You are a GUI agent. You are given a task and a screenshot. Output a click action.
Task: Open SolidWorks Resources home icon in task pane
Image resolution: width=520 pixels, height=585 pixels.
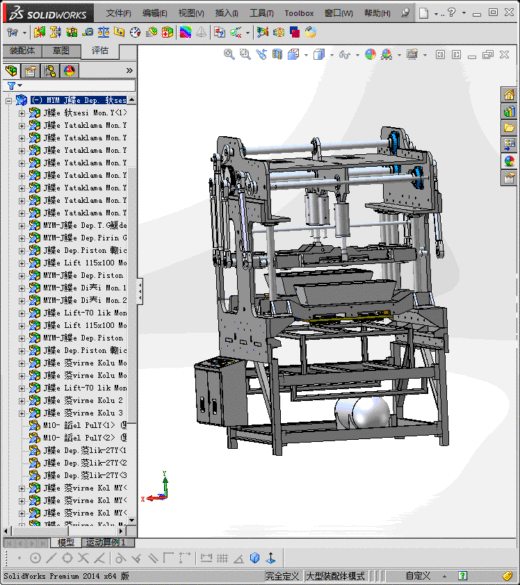(509, 95)
